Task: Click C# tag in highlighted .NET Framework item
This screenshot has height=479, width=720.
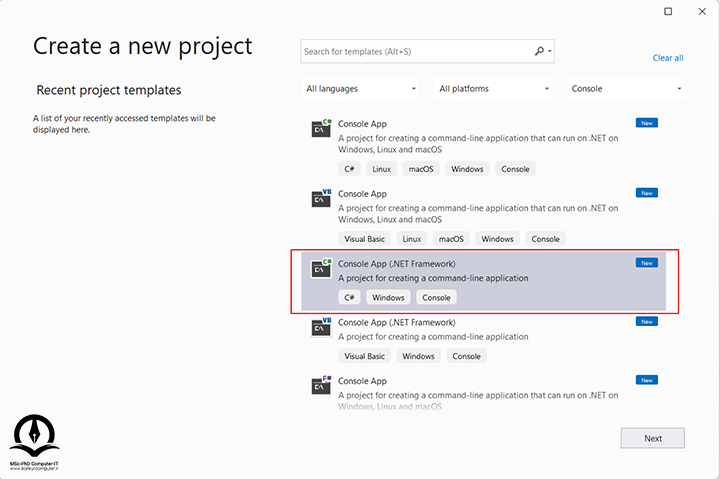Action: (x=349, y=298)
